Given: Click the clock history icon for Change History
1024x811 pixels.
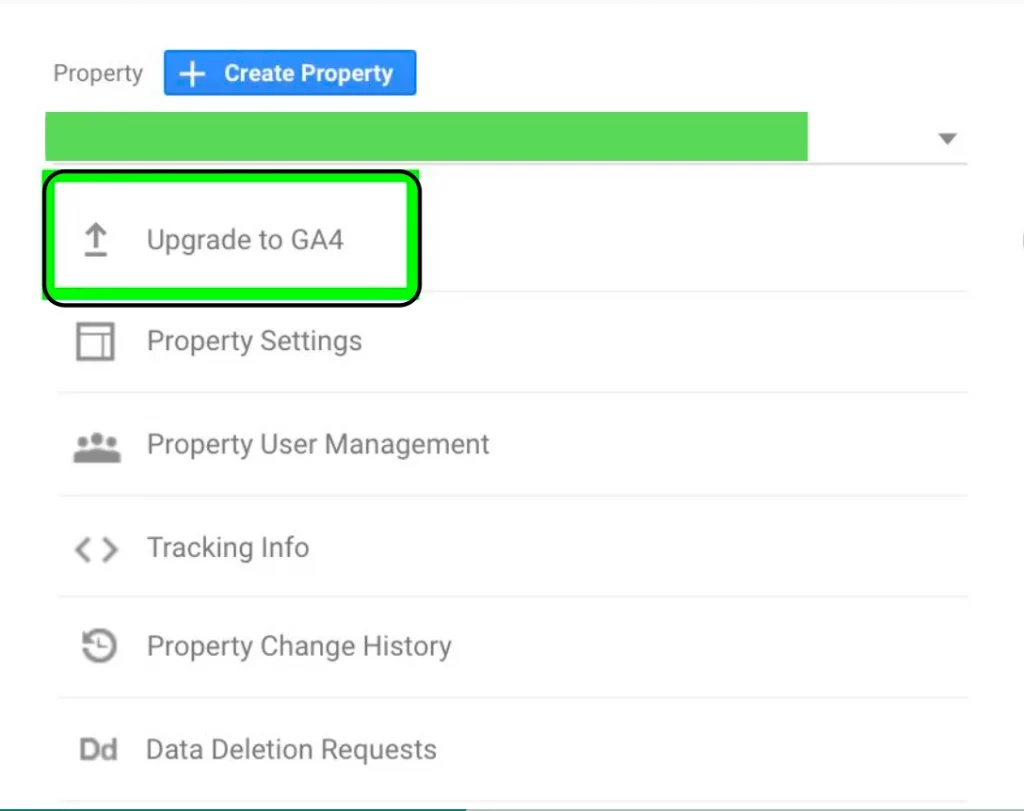Looking at the screenshot, I should pos(99,646).
